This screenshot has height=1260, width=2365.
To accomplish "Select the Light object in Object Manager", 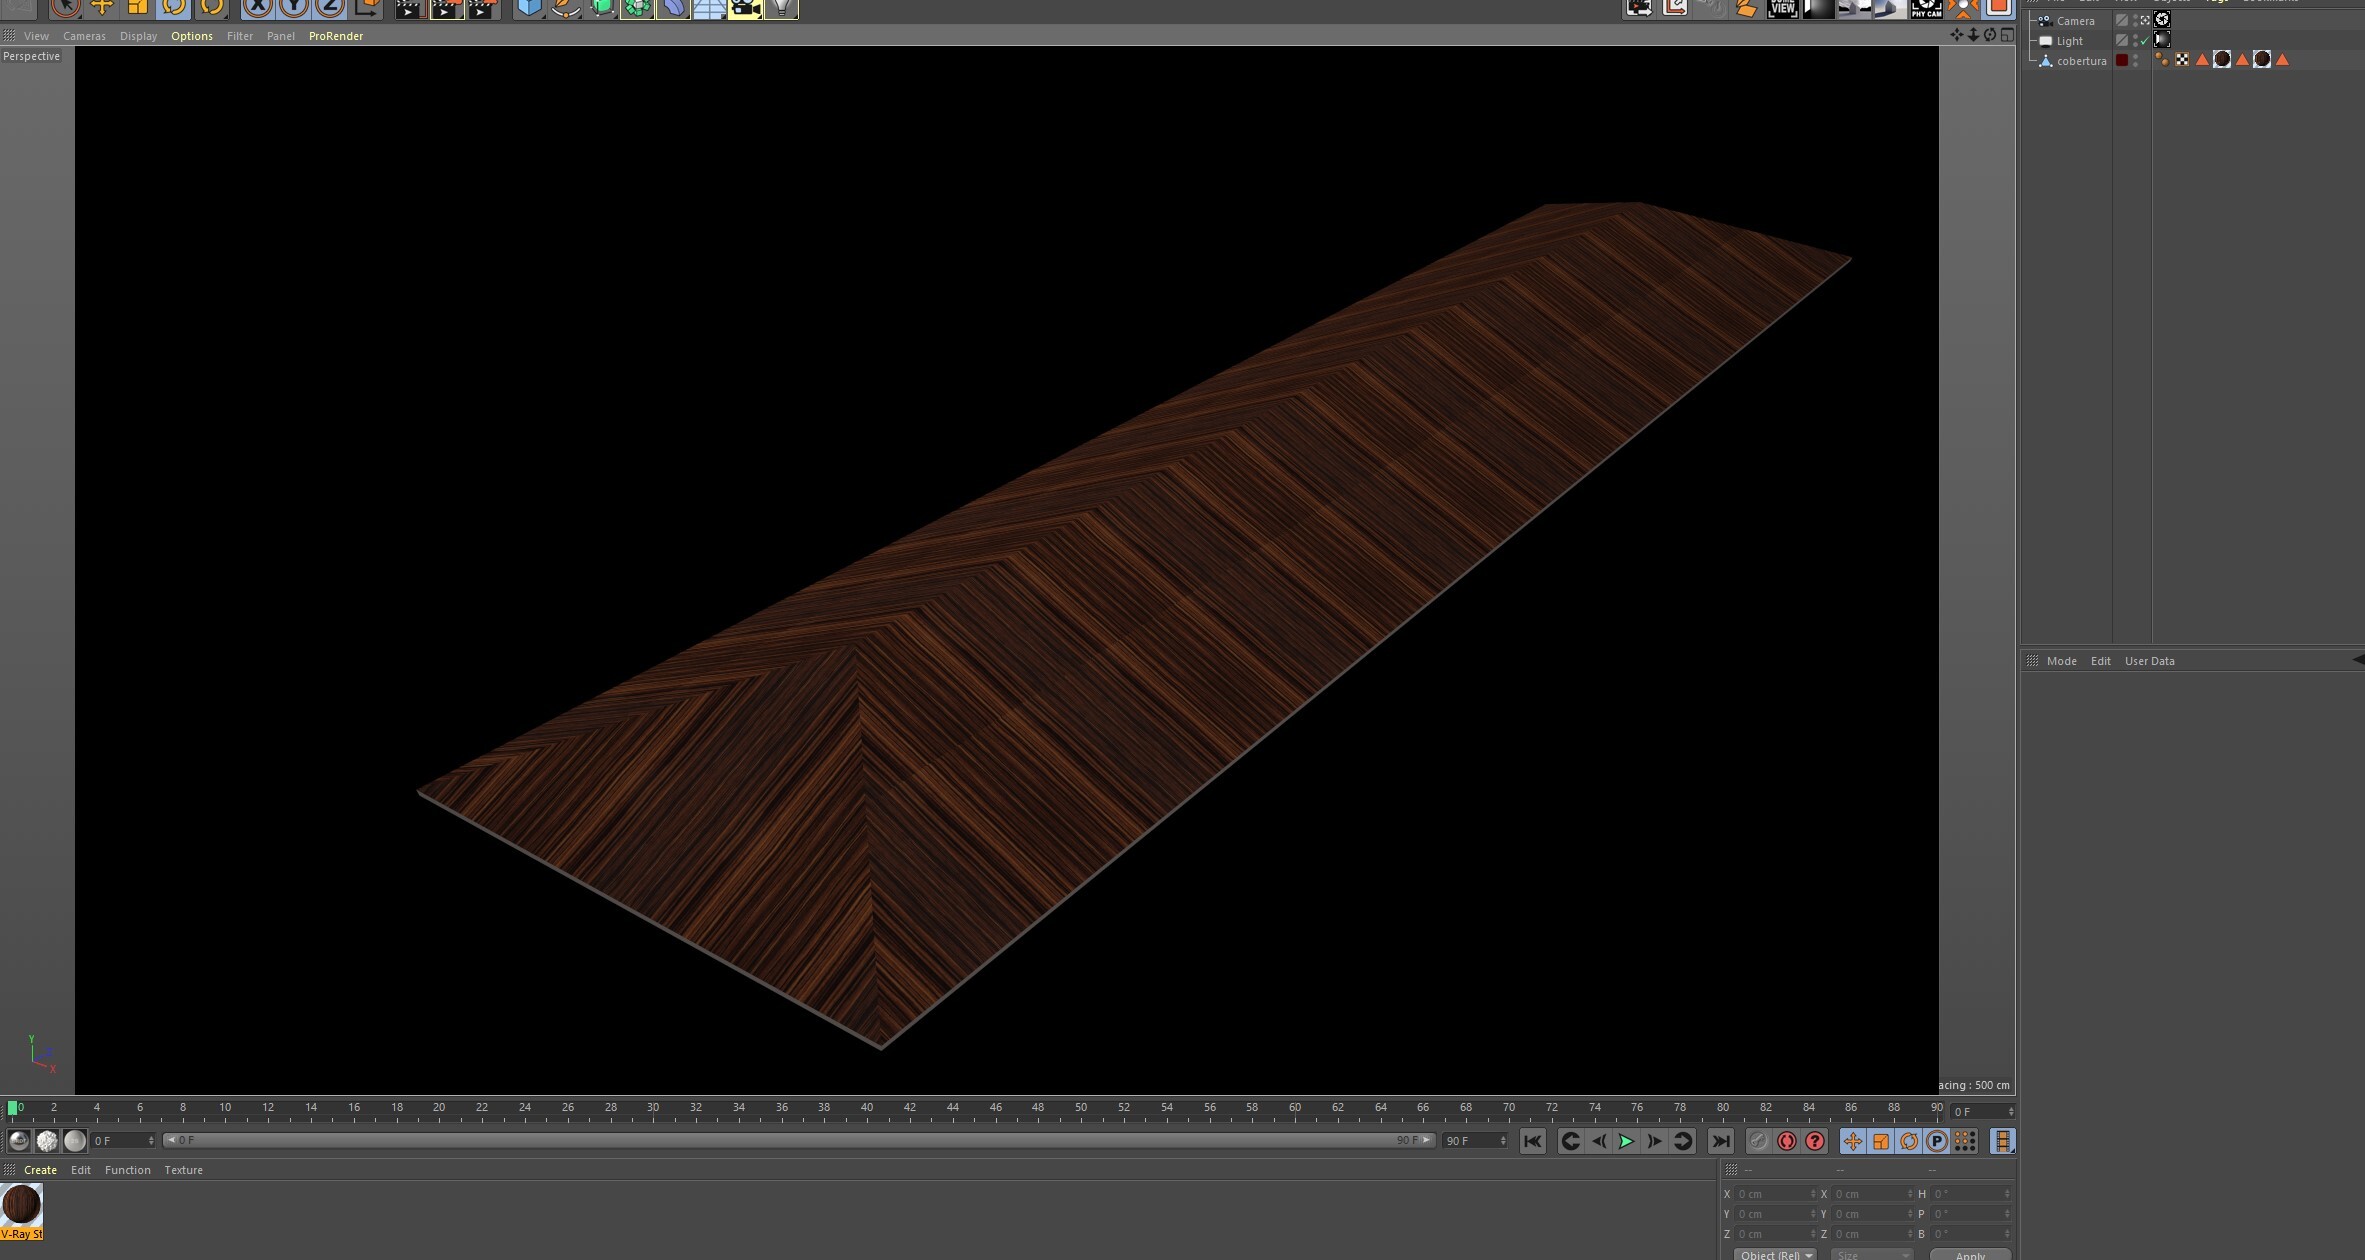I will coord(2069,41).
